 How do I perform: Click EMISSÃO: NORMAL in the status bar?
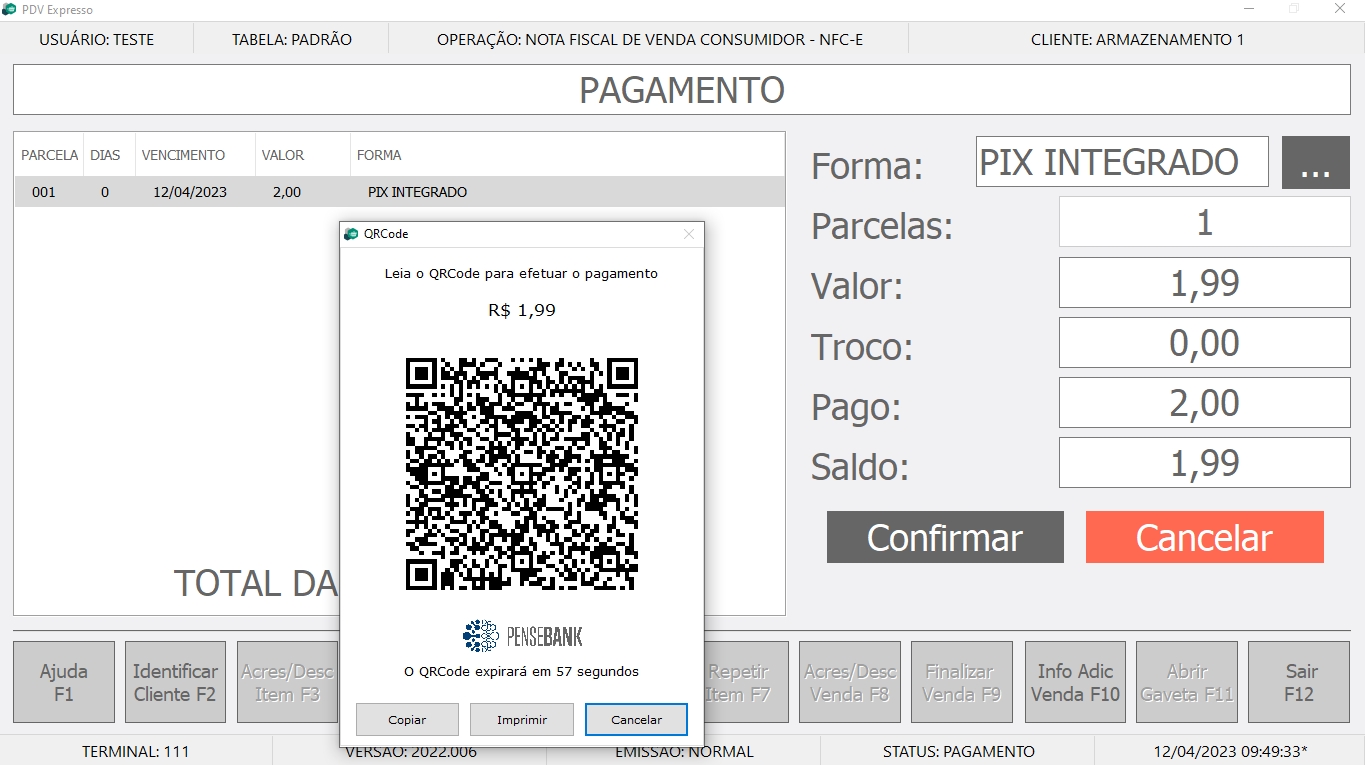(685, 751)
